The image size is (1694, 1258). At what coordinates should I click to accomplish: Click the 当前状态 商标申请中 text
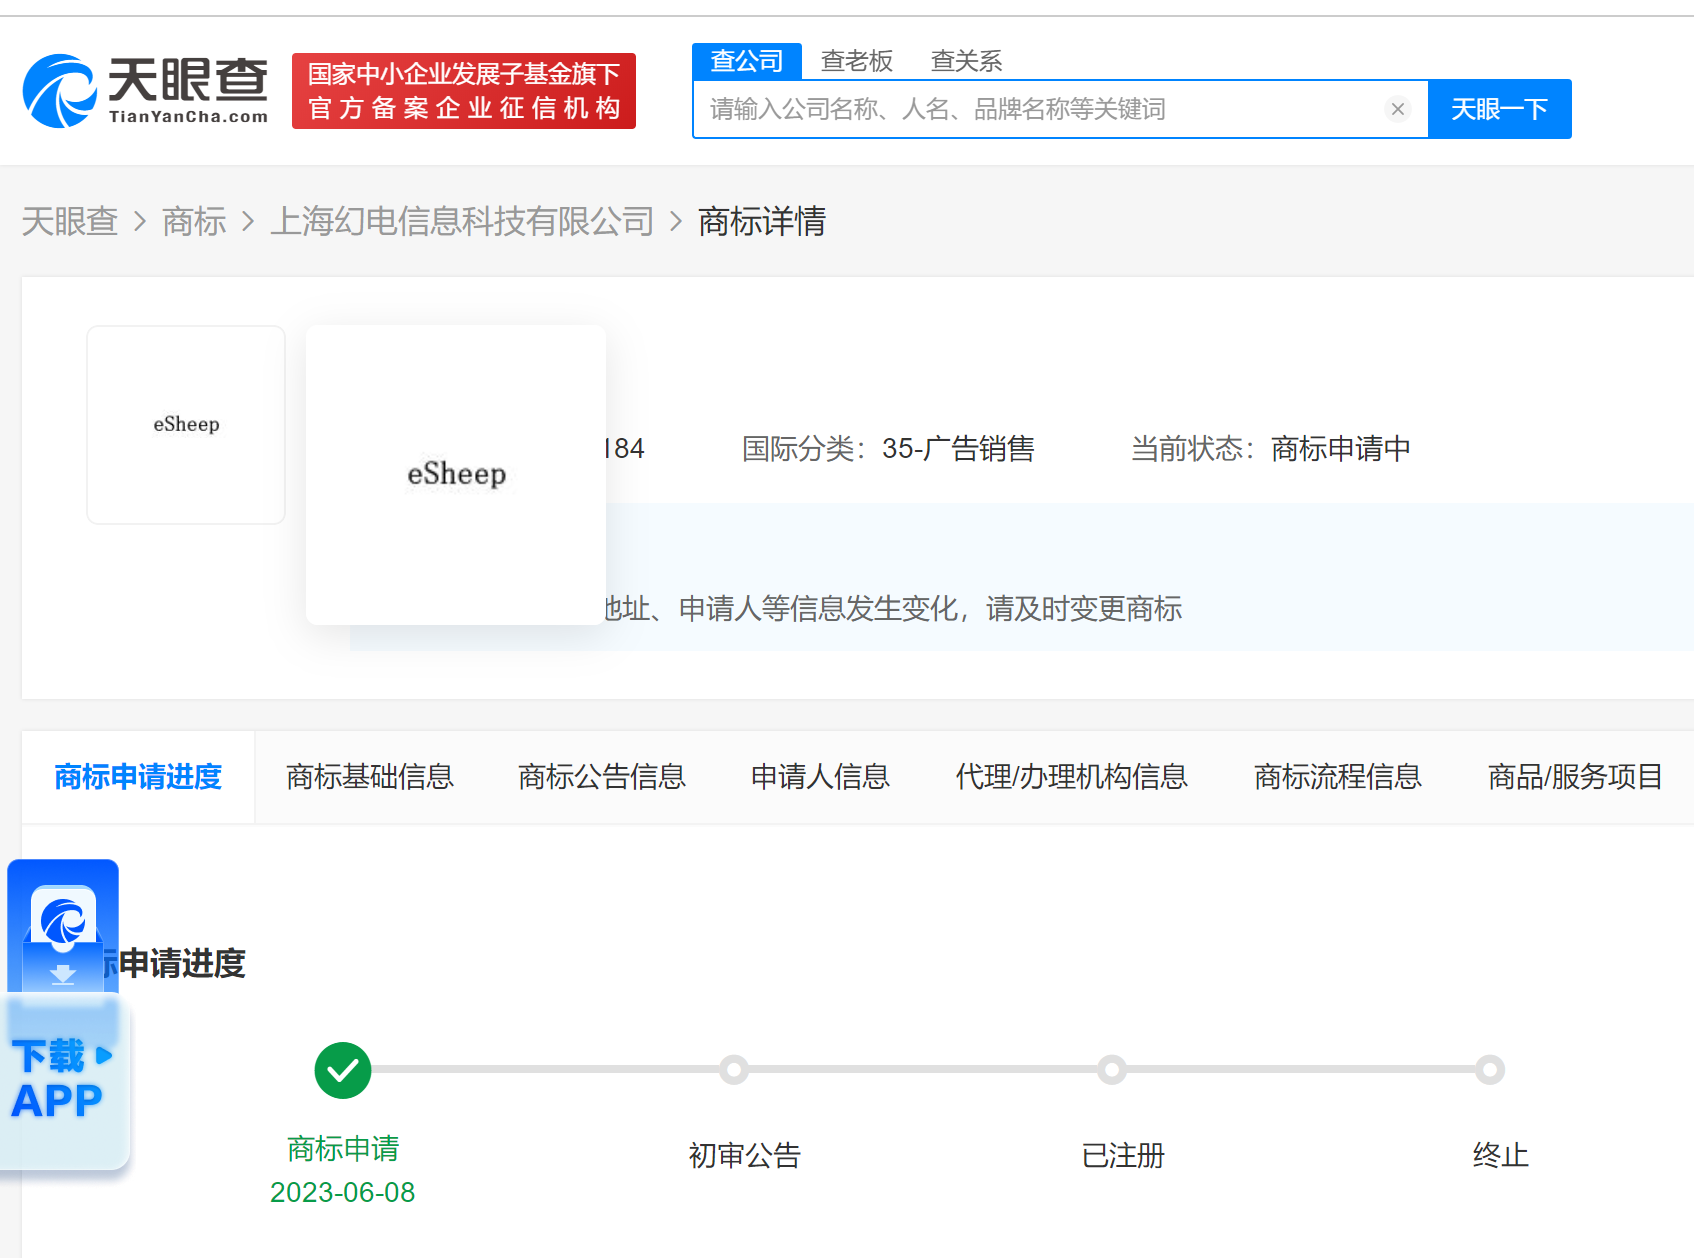[x=1271, y=448]
